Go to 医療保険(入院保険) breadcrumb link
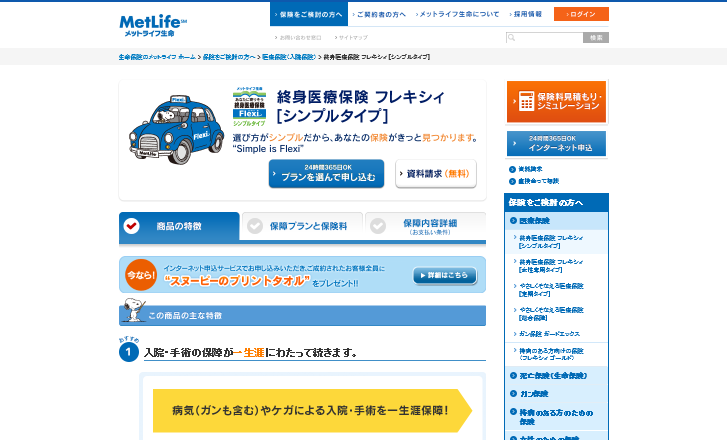727x440 pixels. 289,57
